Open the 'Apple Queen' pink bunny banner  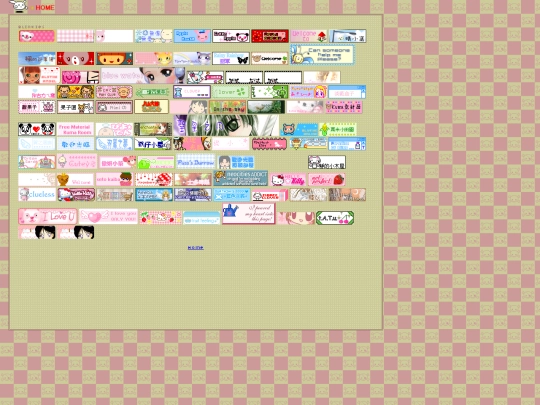click(x=192, y=36)
